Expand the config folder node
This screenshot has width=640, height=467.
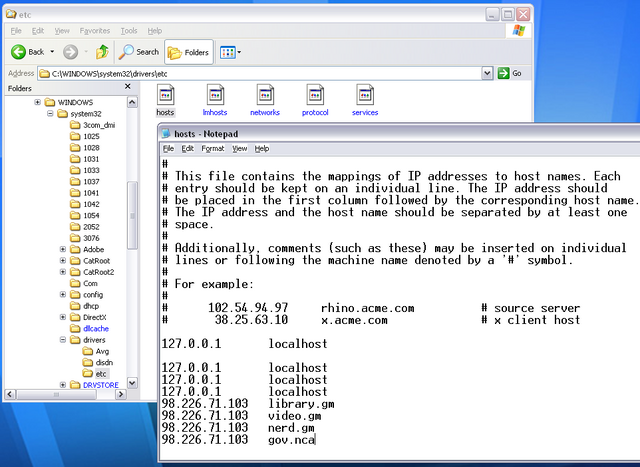pos(63,294)
